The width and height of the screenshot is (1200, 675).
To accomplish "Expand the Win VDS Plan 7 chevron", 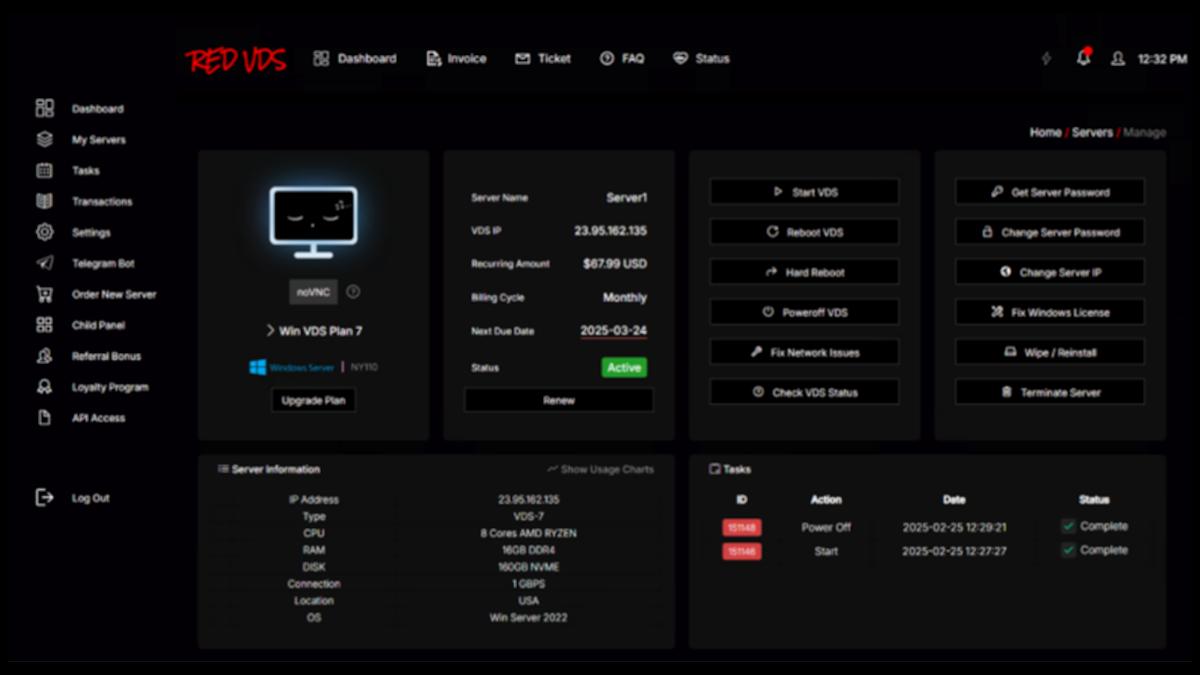I will [x=270, y=331].
